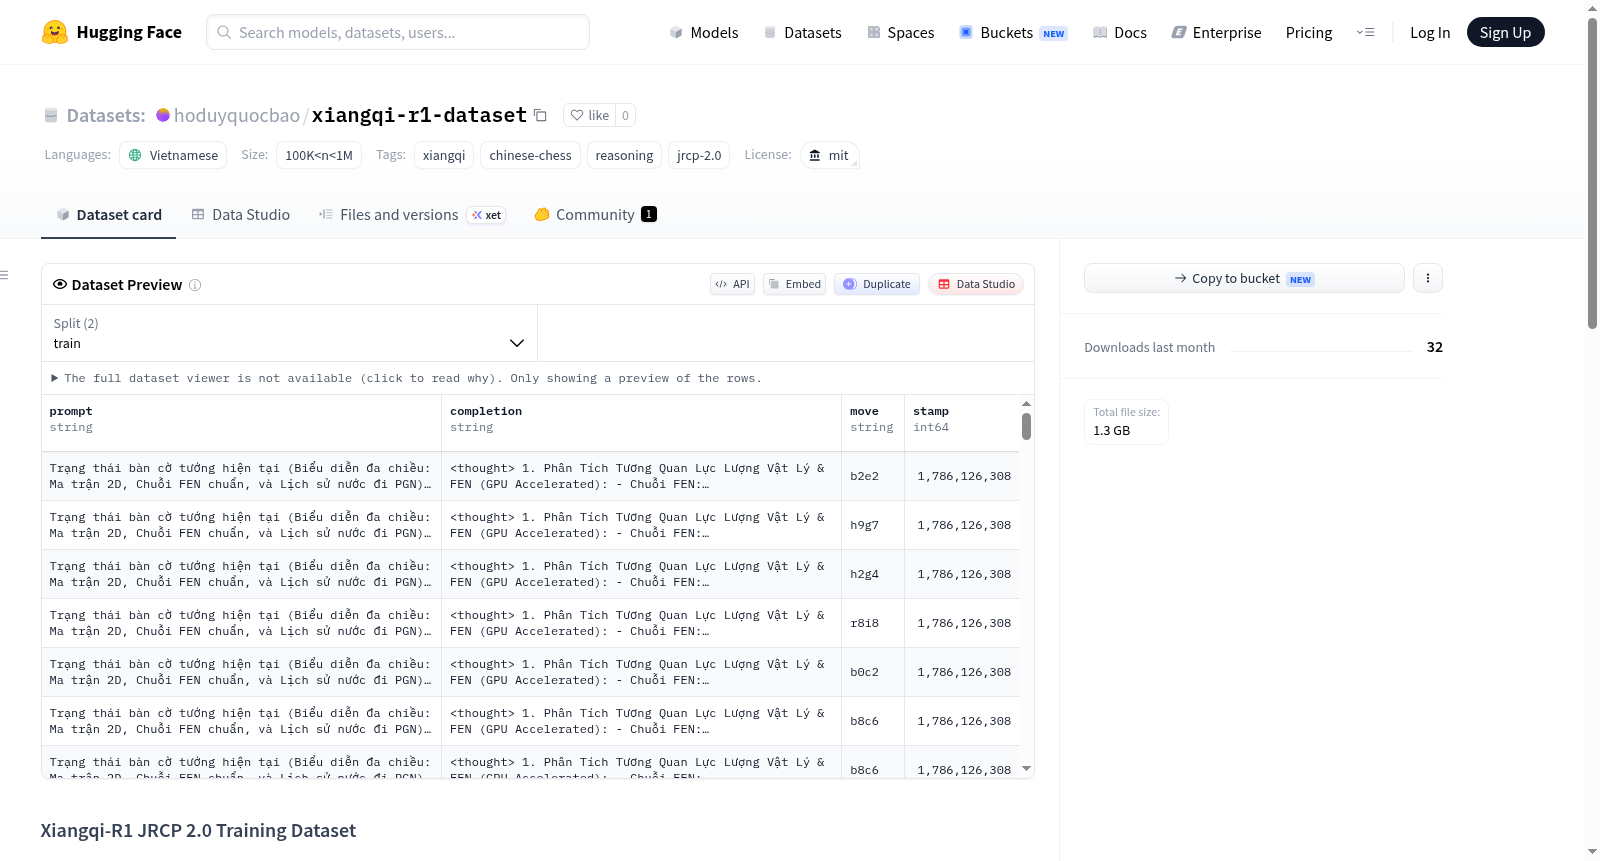Open the more options kebab menu
The image size is (1600, 861).
pos(1428,278)
